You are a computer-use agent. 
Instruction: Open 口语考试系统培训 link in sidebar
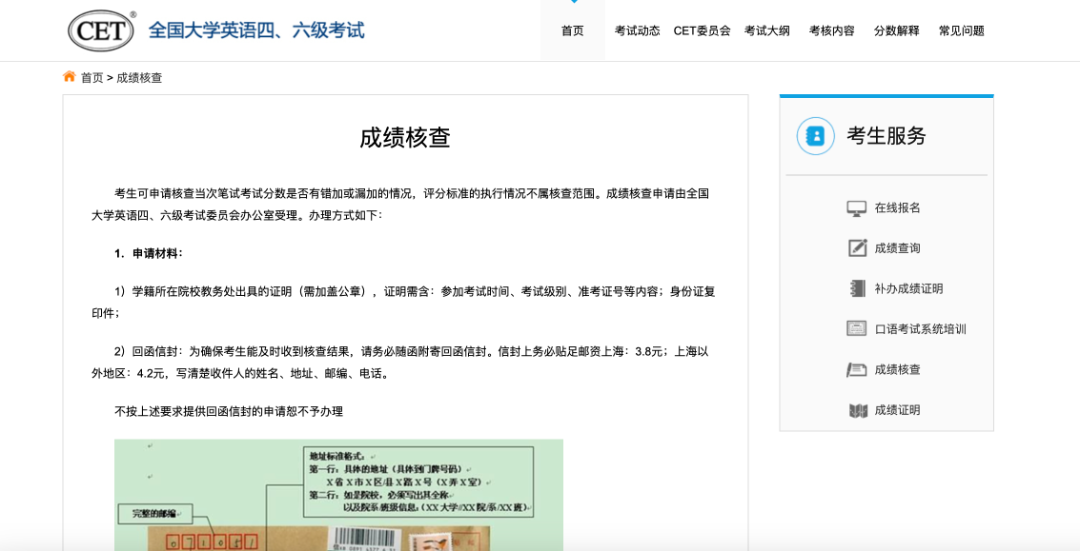click(921, 329)
